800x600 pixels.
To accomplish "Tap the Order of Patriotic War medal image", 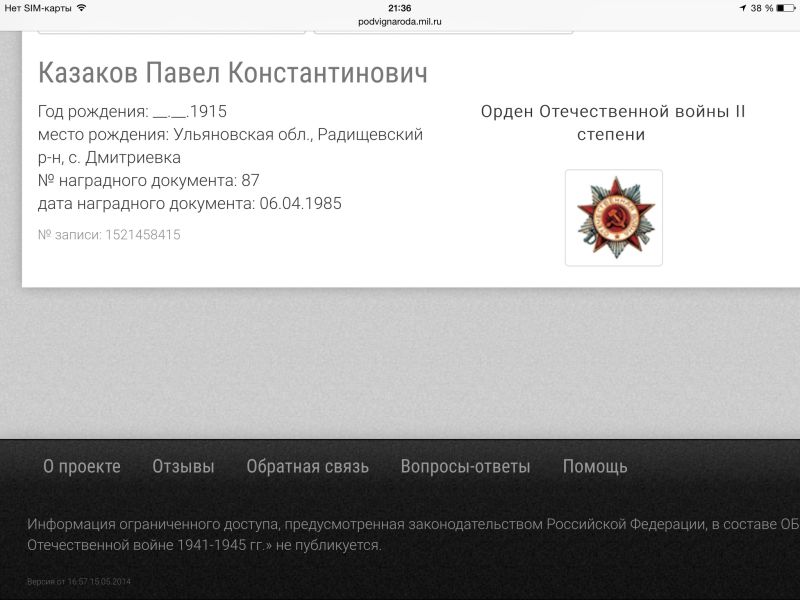I will 613,217.
